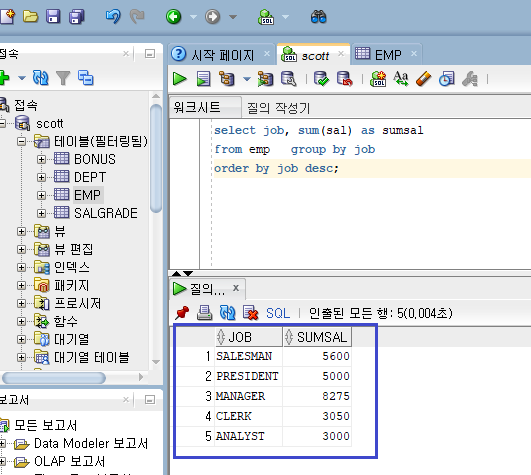Open dropdown next to back arrow

193,17
